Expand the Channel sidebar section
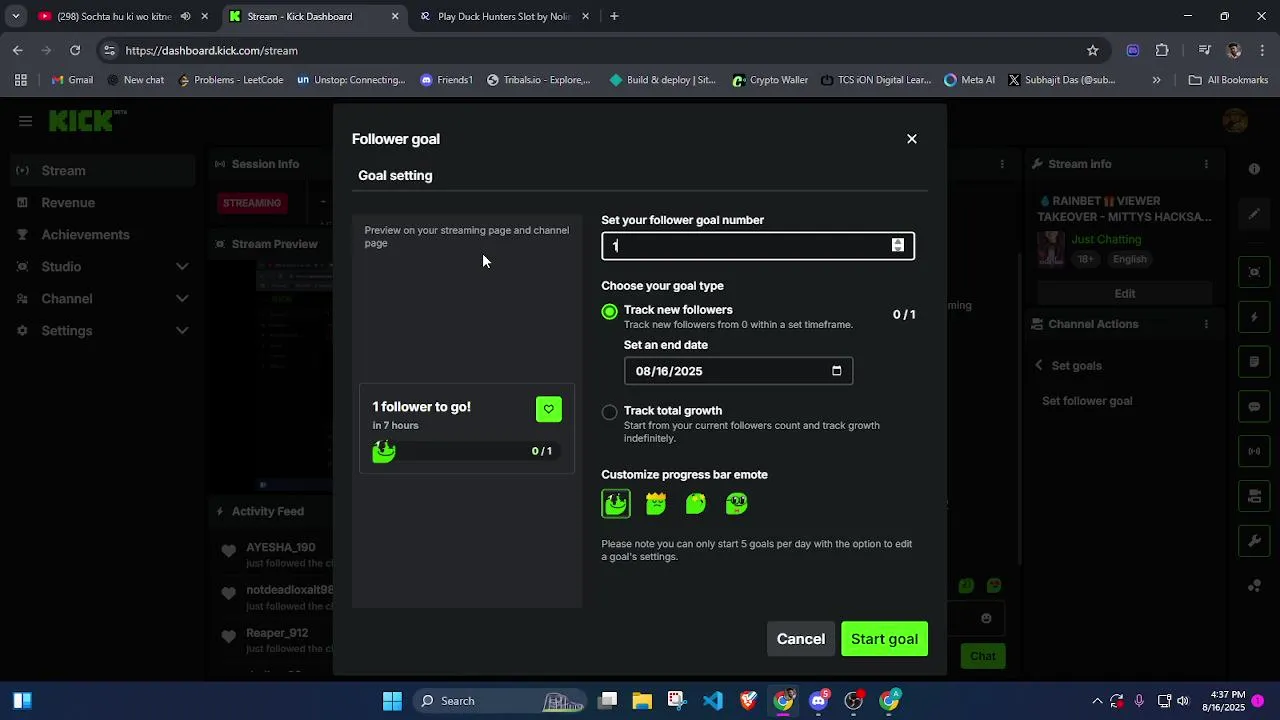 (x=182, y=298)
